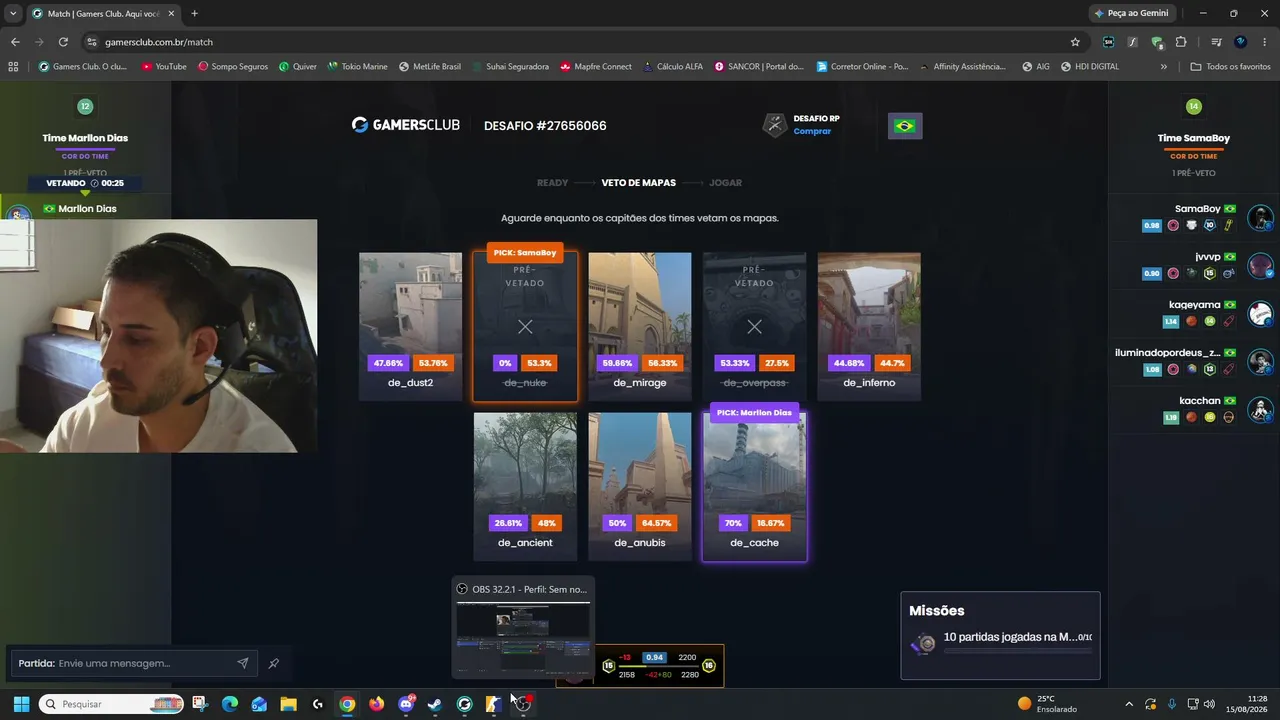This screenshot has width=1280, height=720.
Task: Open the Gamers Club bookmark
Action: (x=82, y=67)
